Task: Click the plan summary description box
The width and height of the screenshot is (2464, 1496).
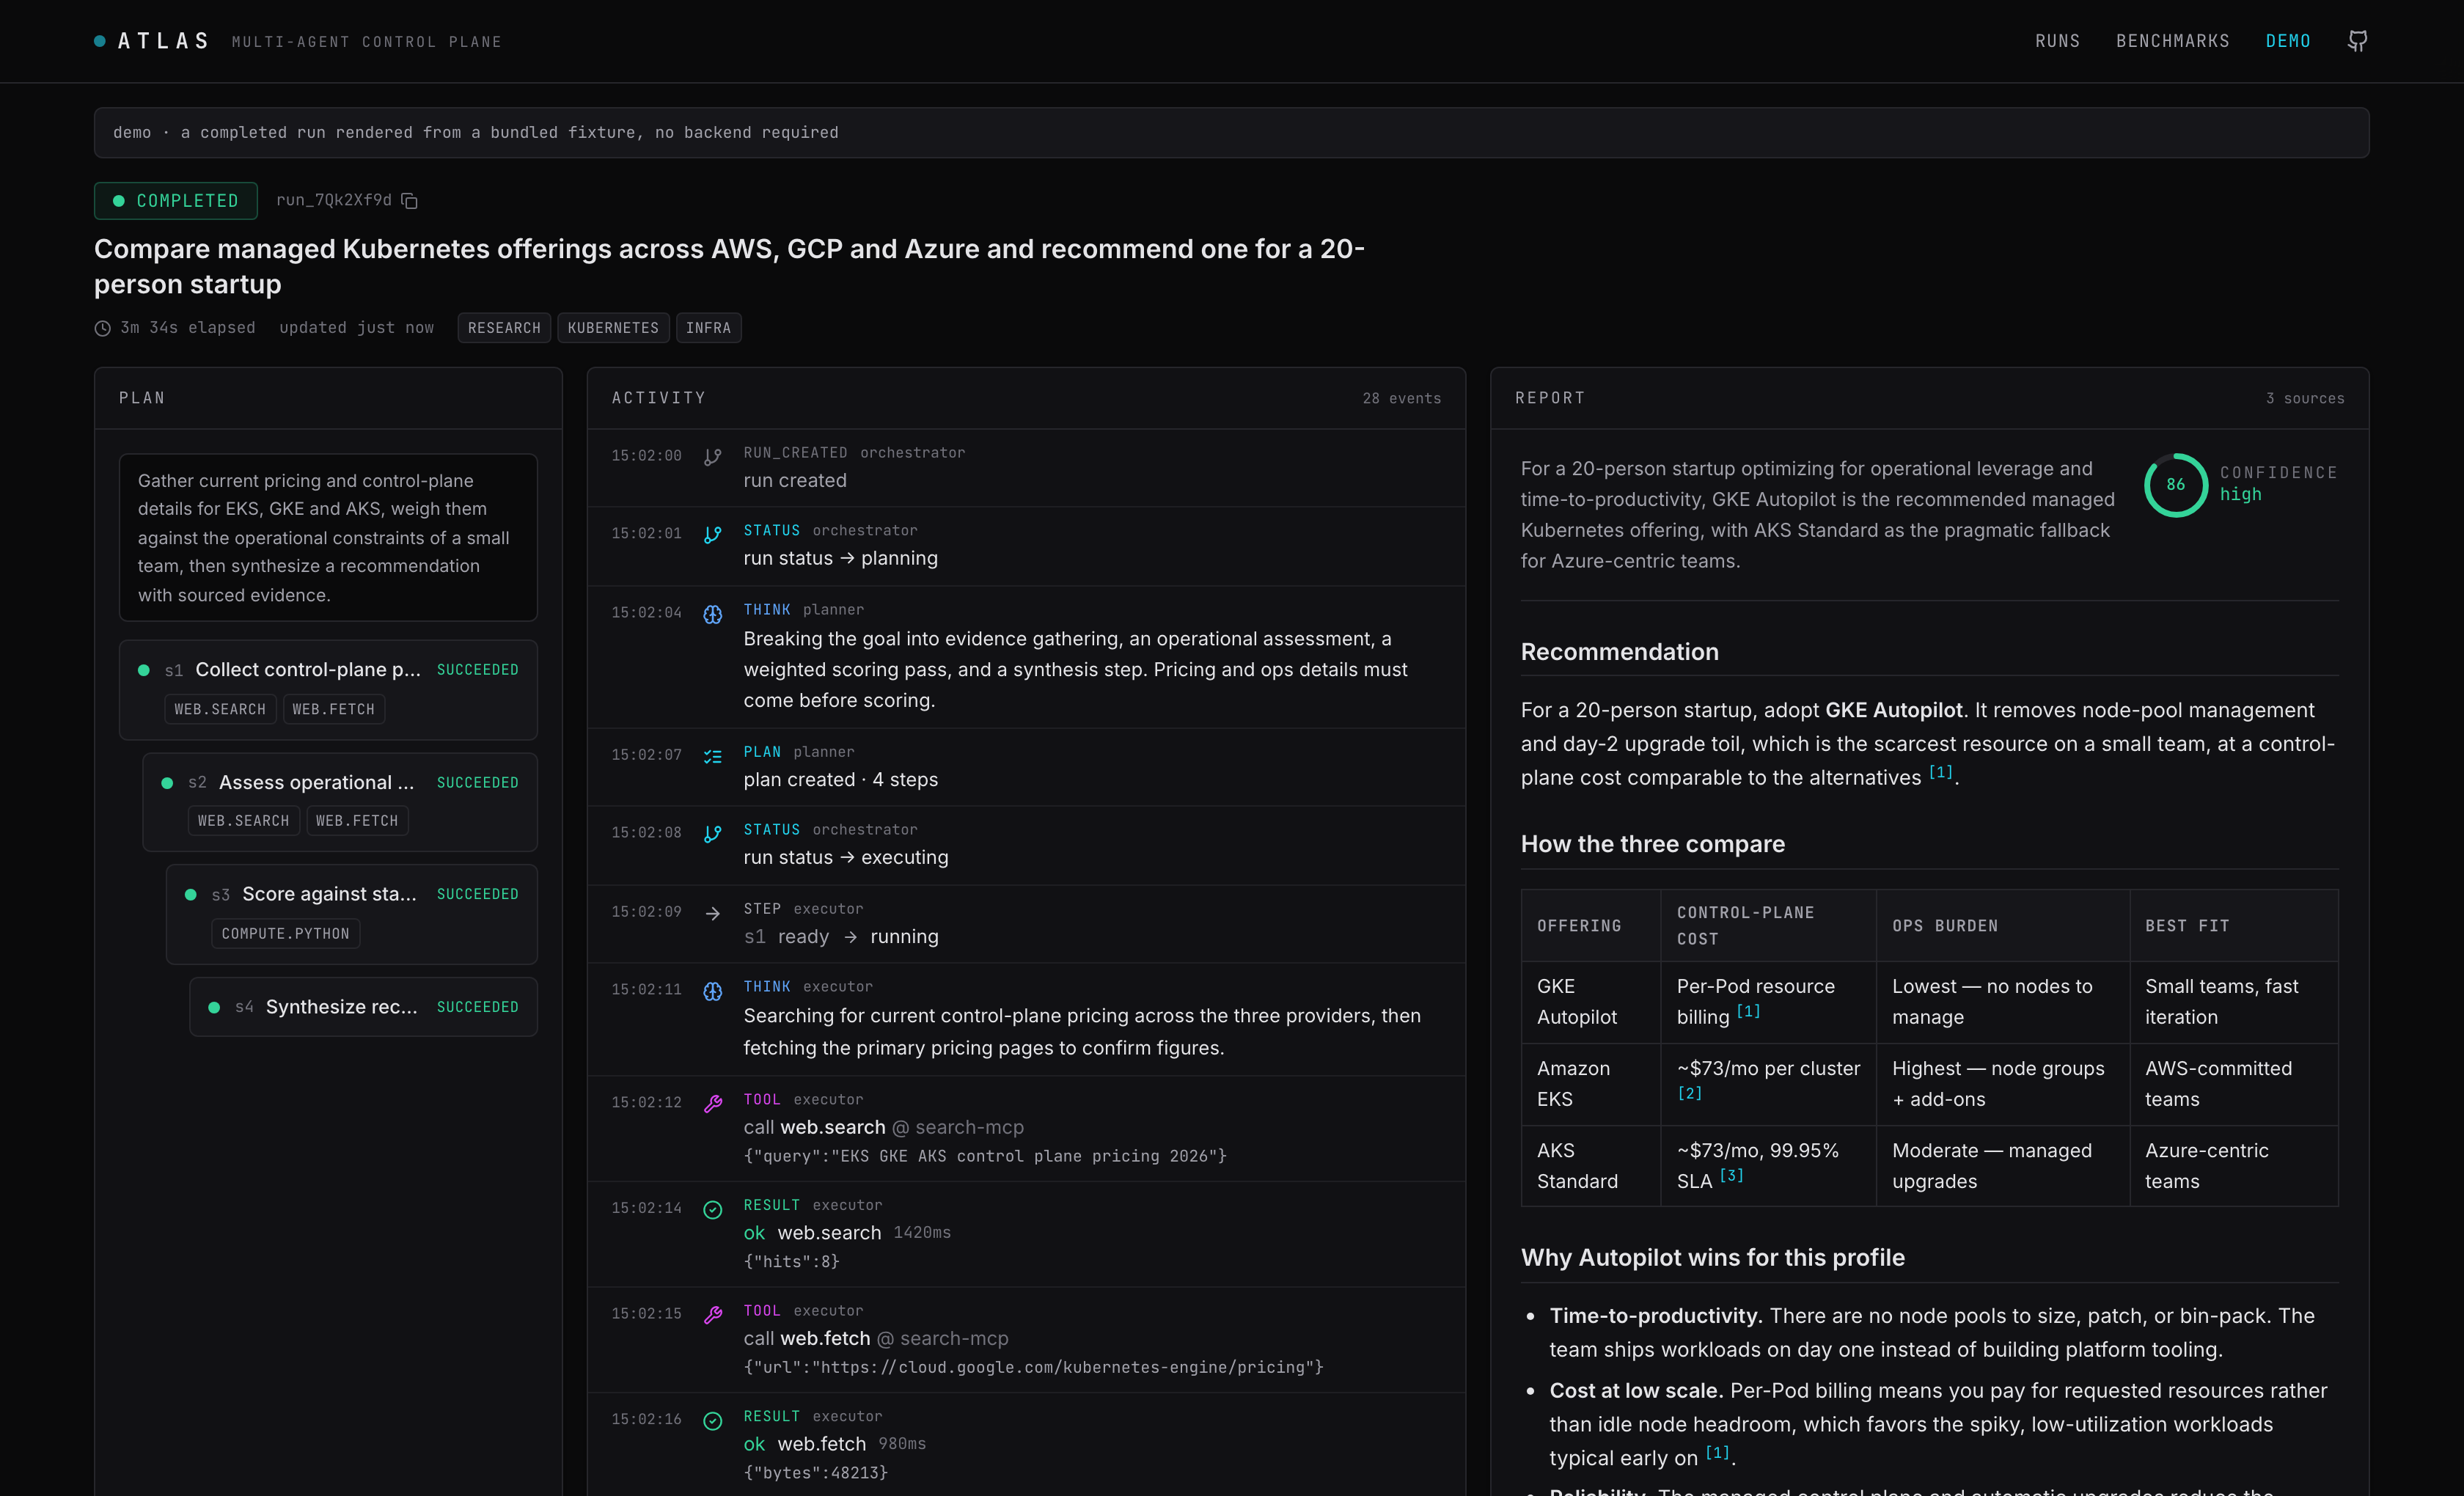Action: 328,538
